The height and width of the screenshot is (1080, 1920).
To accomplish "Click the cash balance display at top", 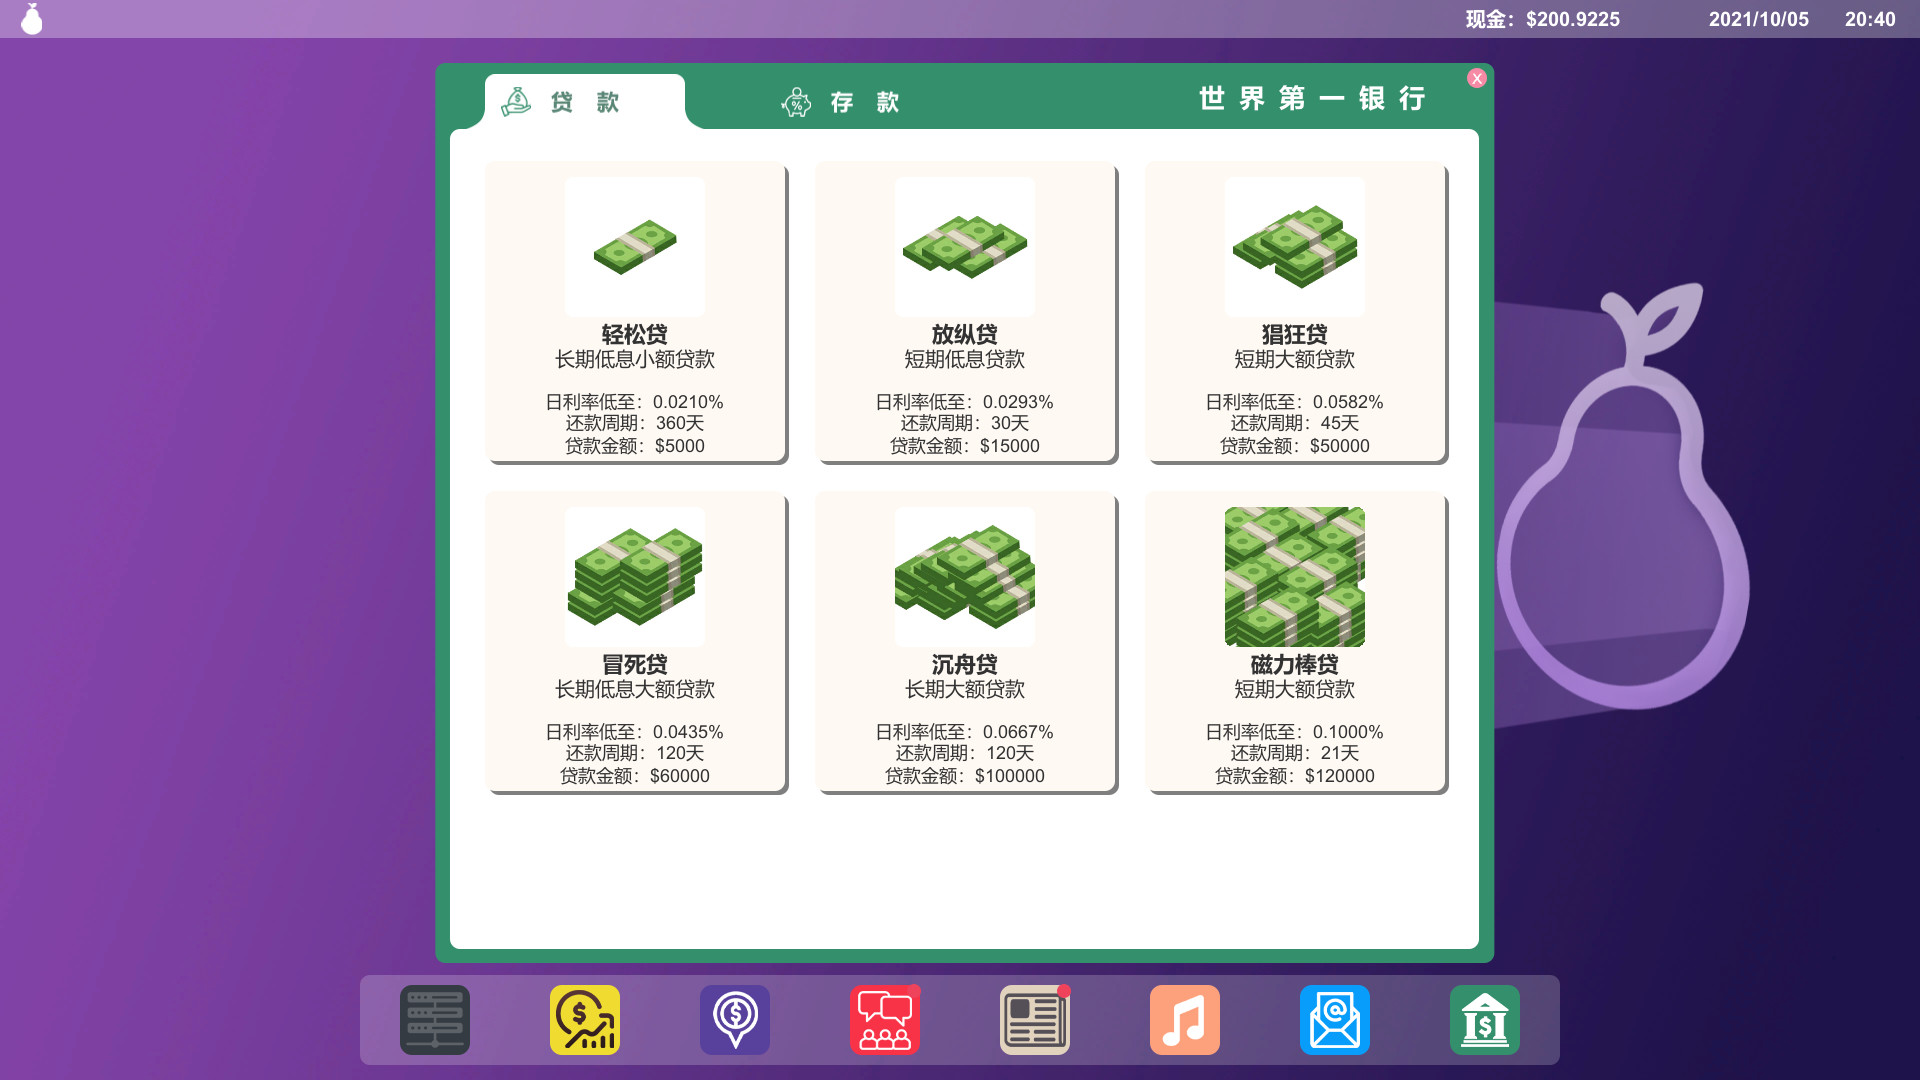I will coord(1540,18).
